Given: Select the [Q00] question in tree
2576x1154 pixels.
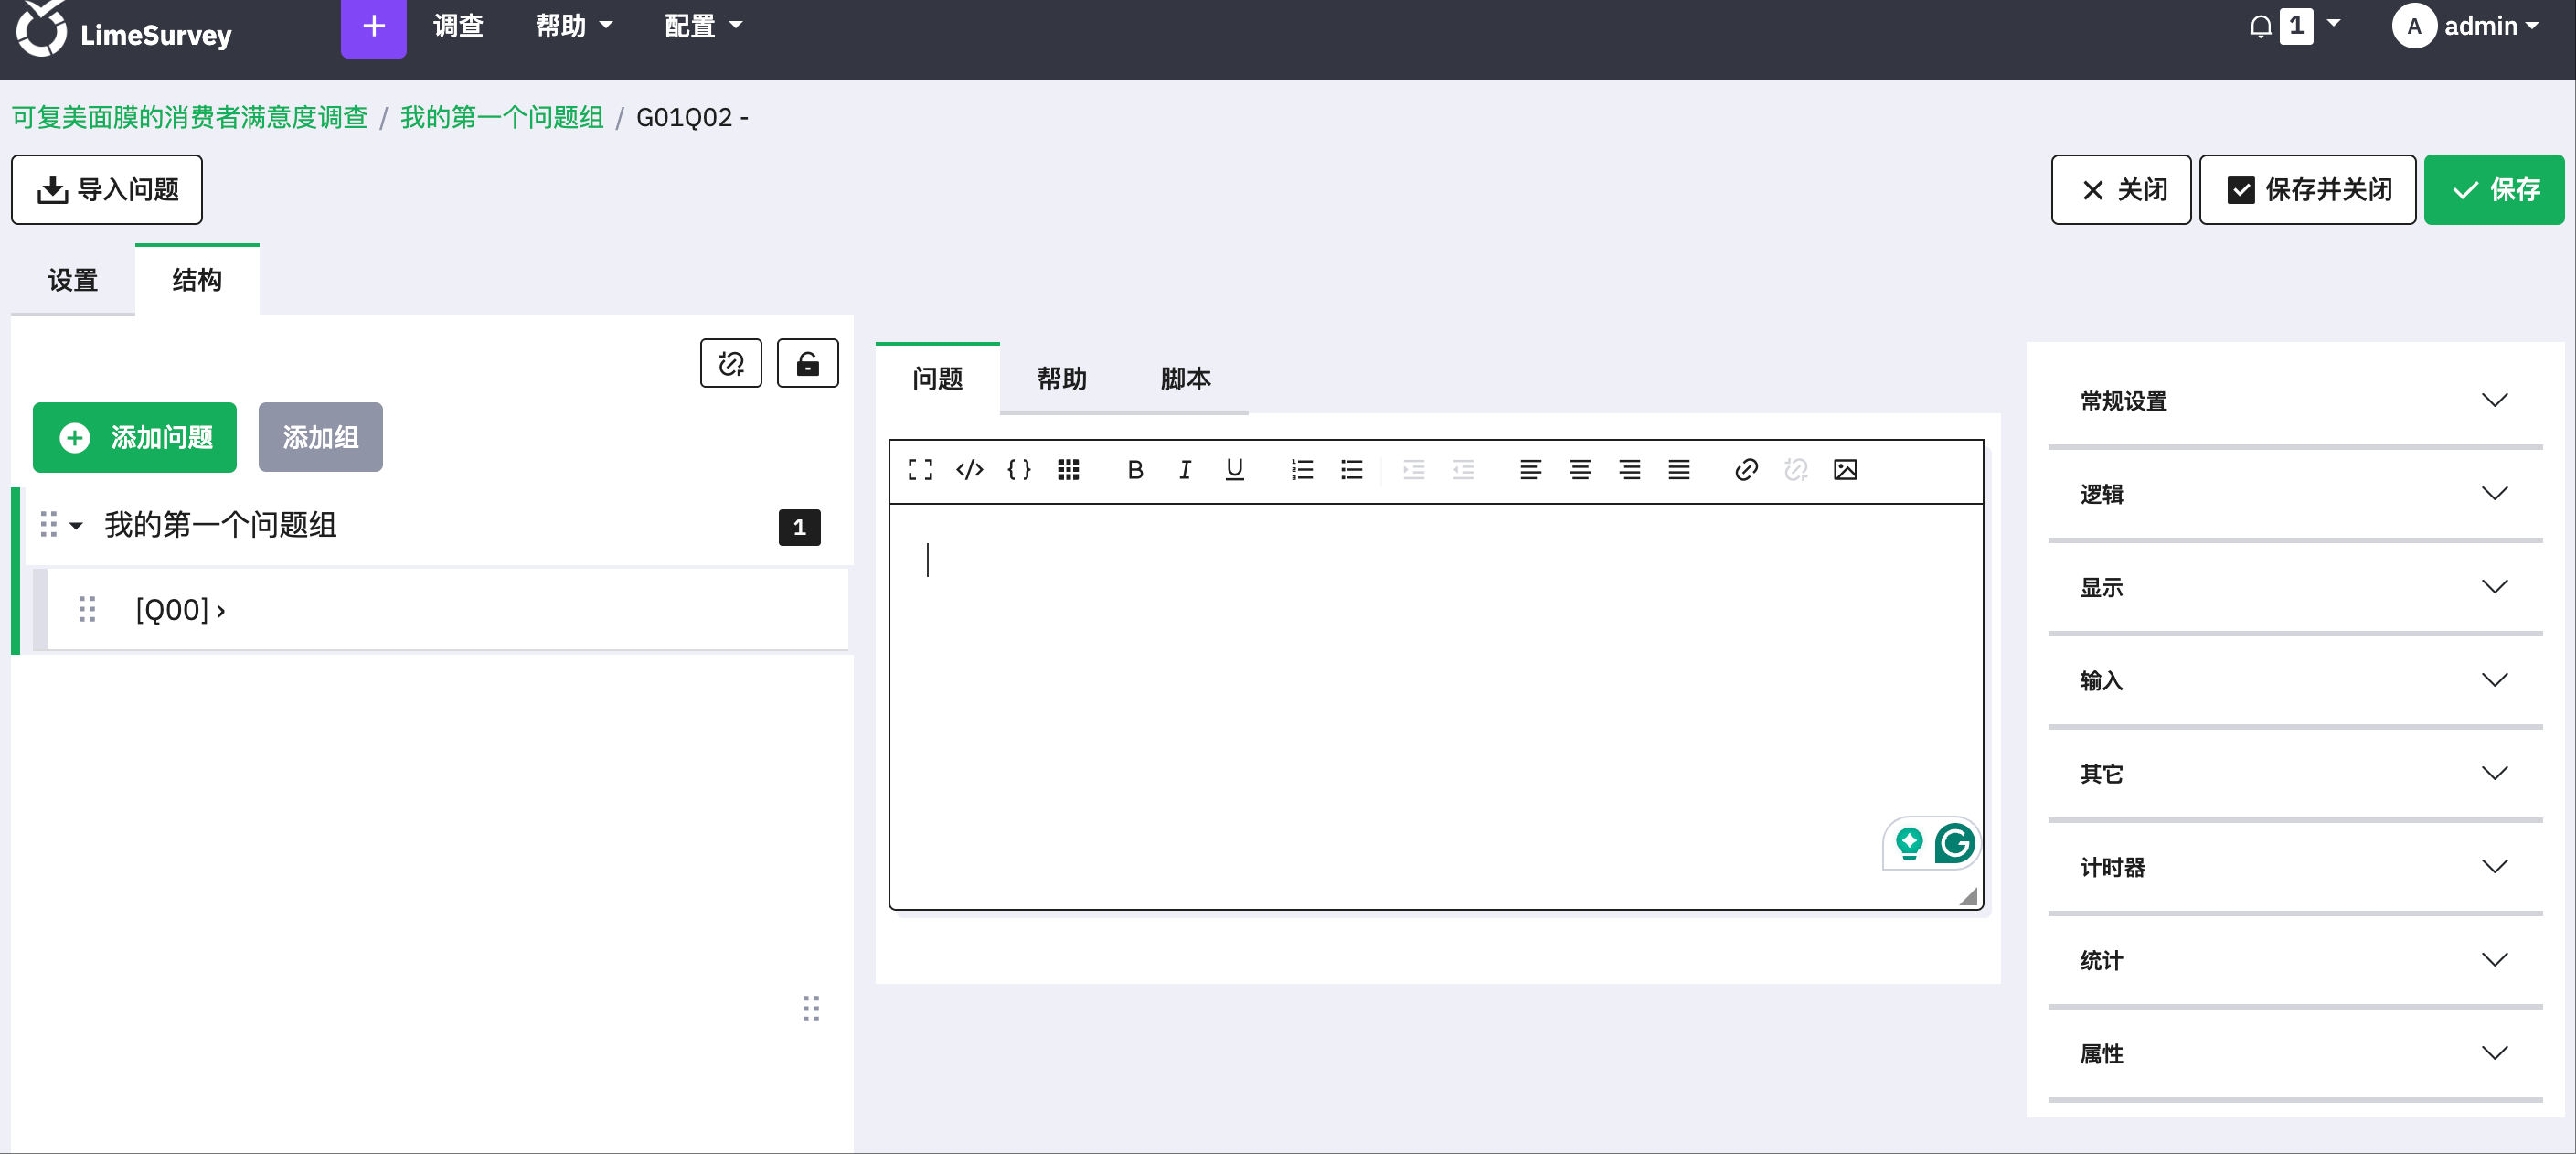Looking at the screenshot, I should [180, 610].
